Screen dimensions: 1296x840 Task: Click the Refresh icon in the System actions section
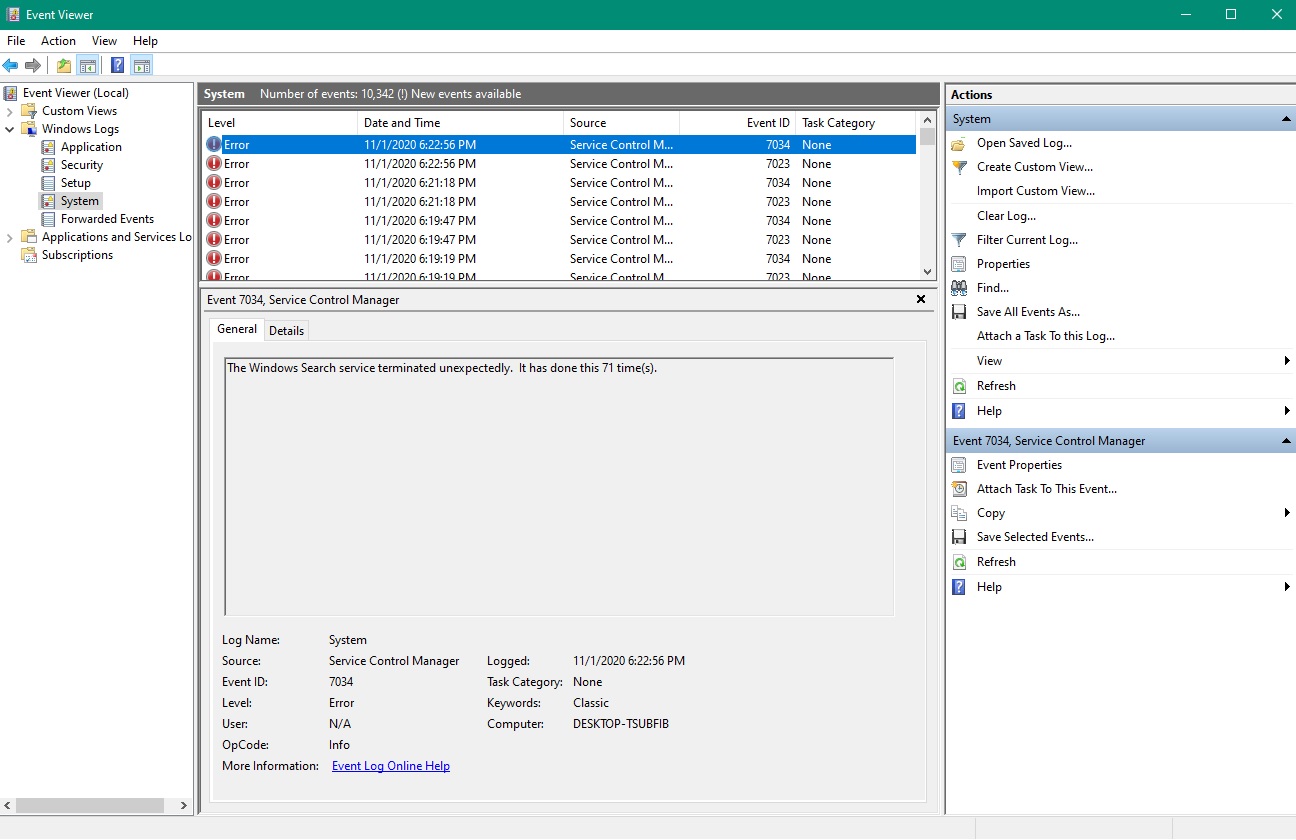click(959, 386)
